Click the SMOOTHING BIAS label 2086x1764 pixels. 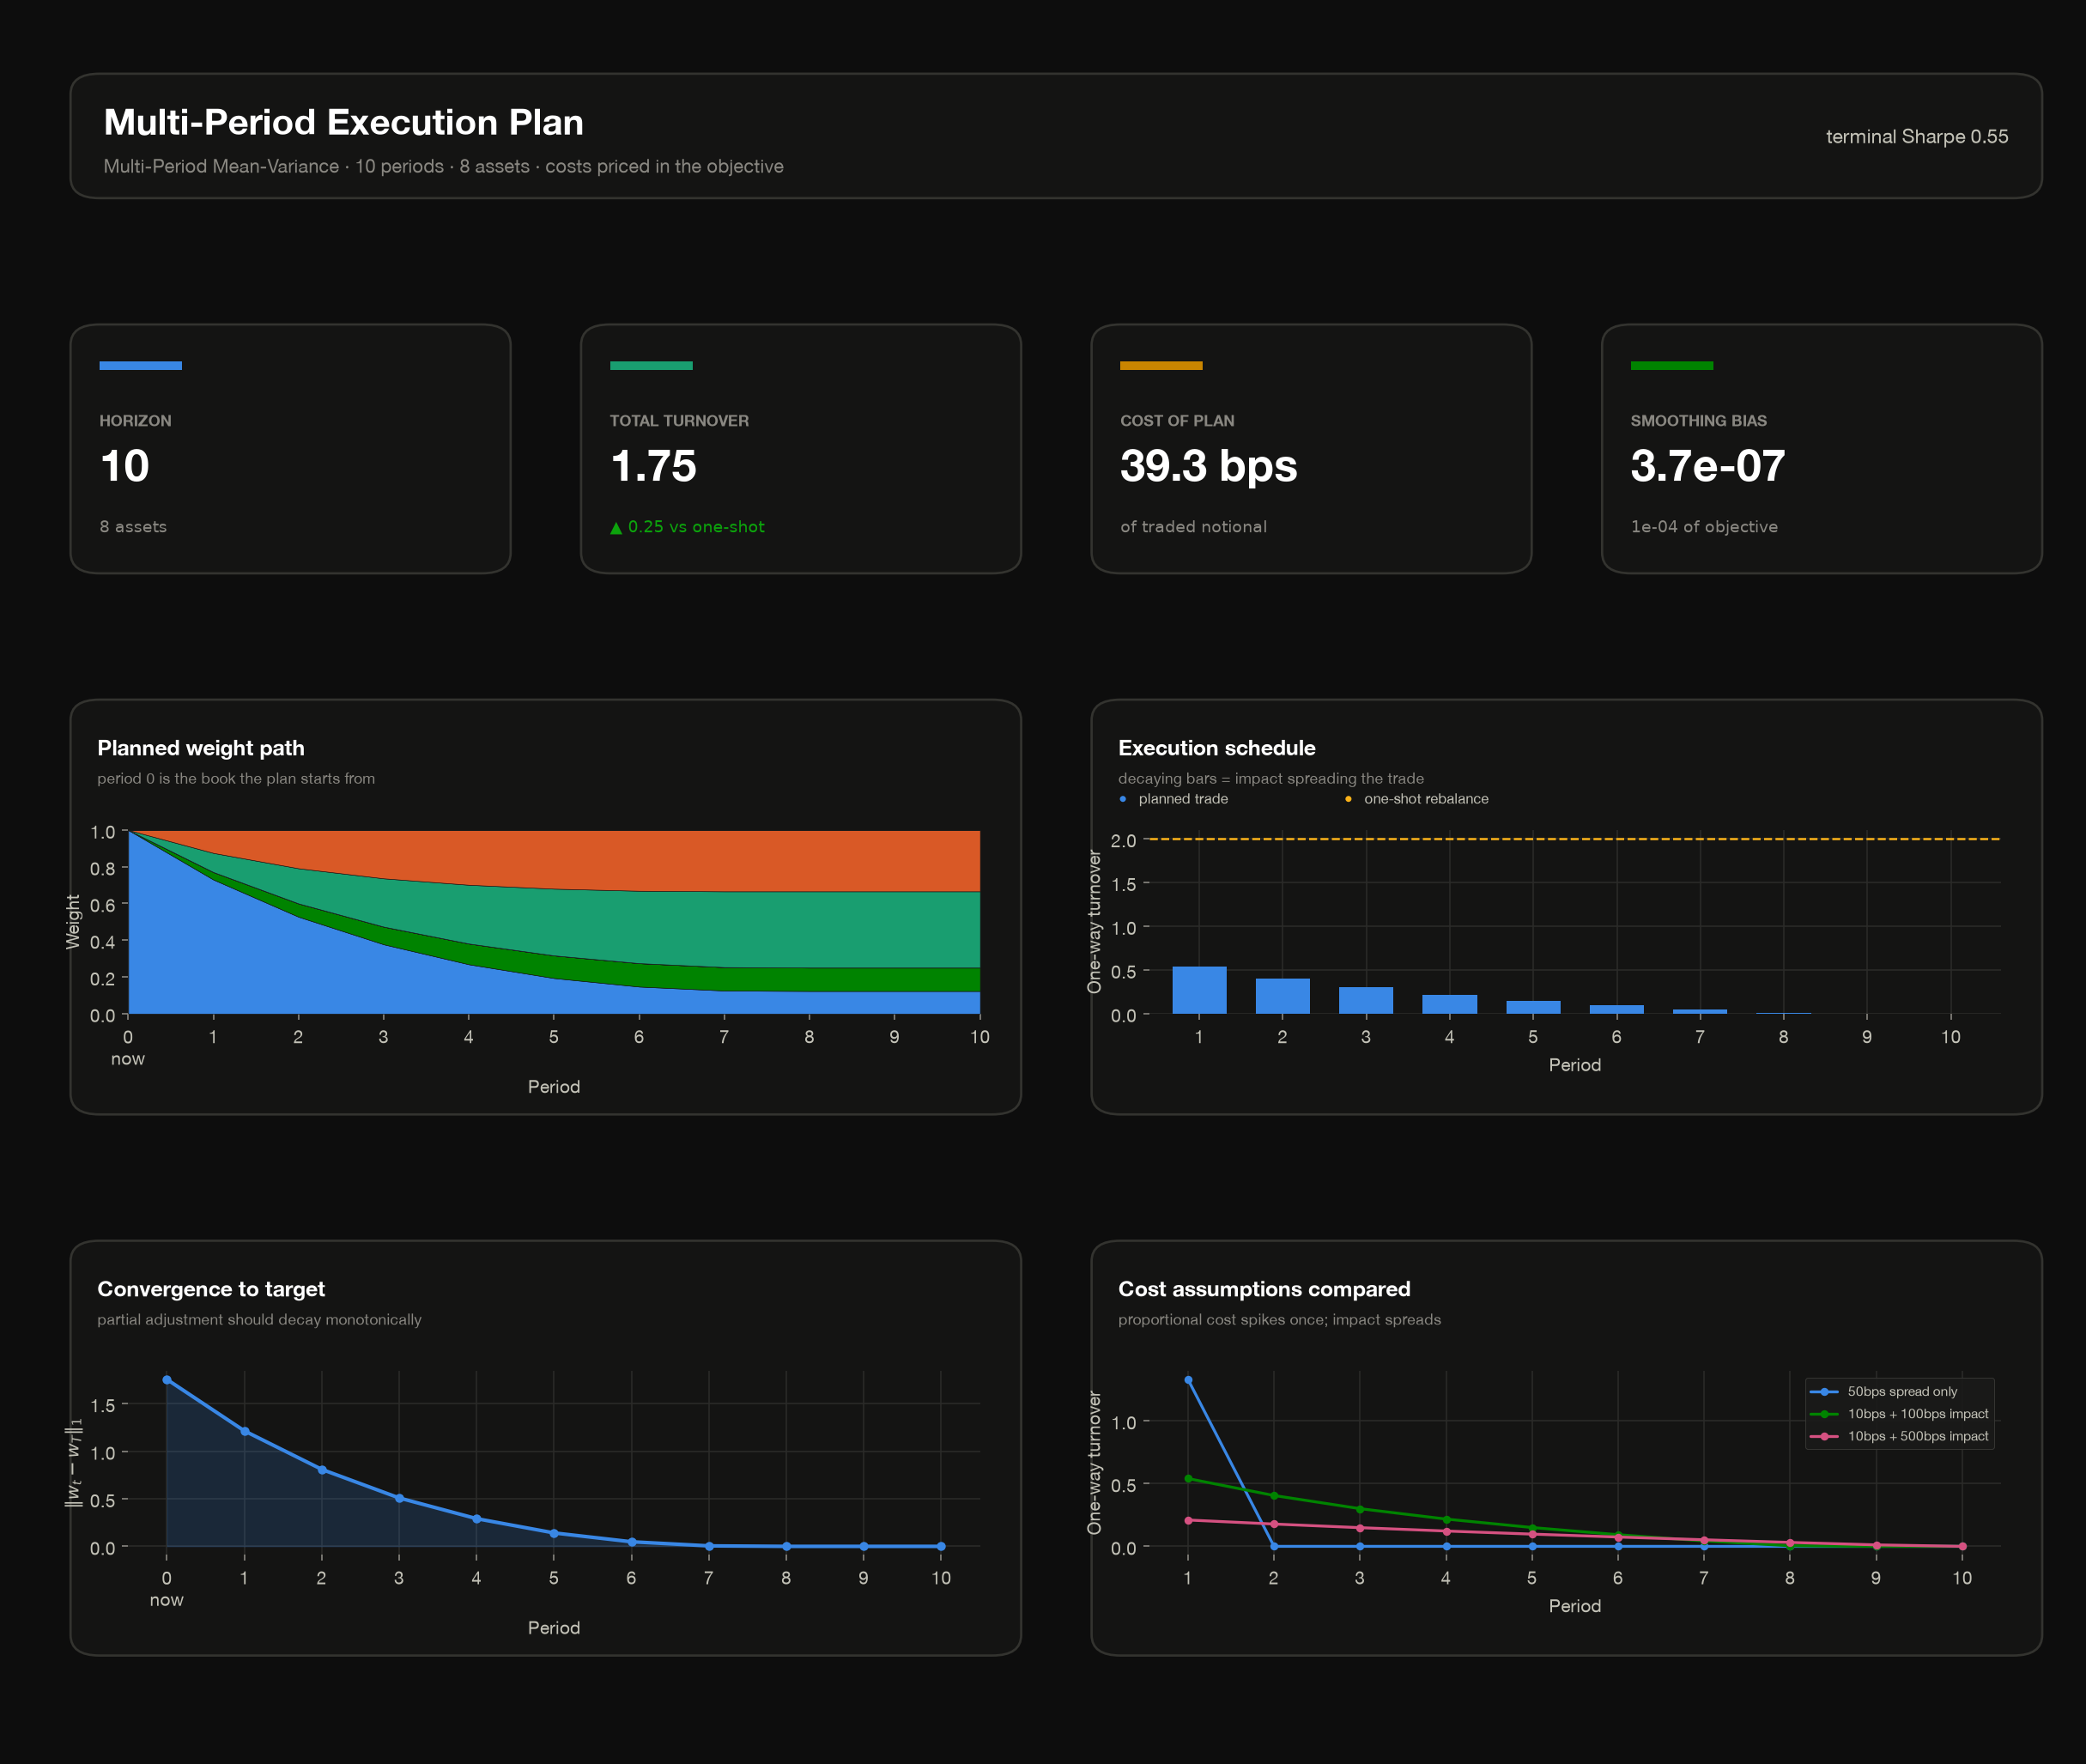tap(1698, 421)
